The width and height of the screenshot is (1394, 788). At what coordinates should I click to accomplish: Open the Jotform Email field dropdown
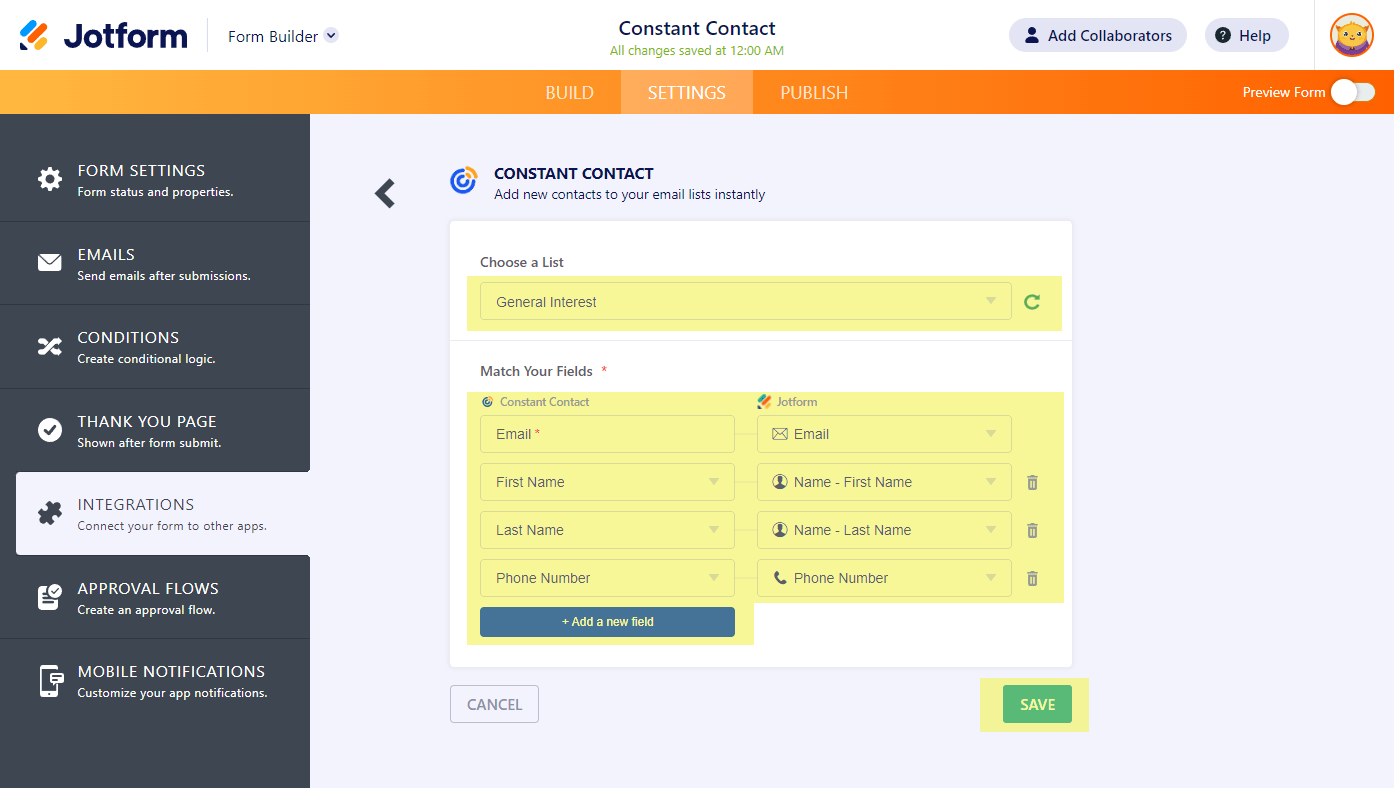tap(884, 434)
